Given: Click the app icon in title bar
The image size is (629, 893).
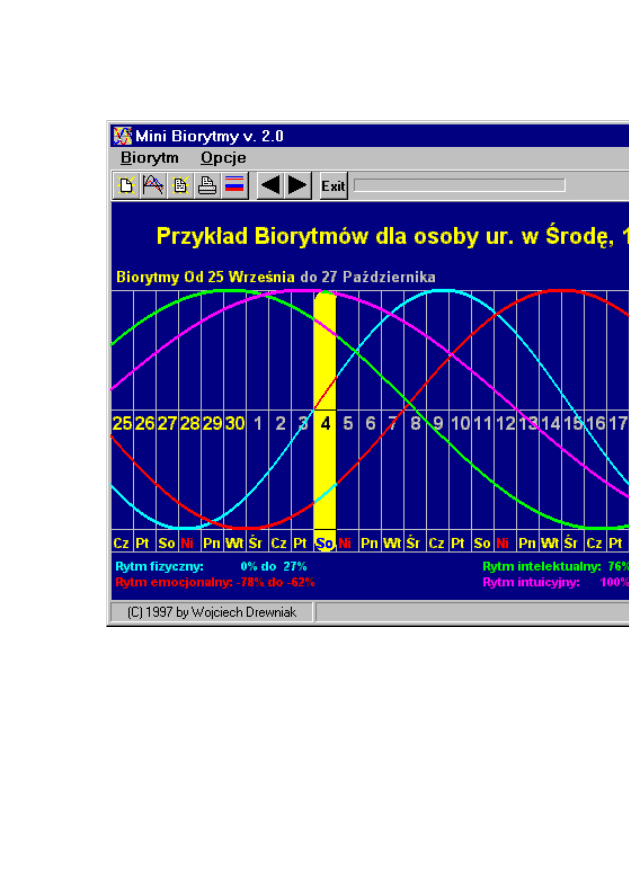Looking at the screenshot, I should pos(122,136).
